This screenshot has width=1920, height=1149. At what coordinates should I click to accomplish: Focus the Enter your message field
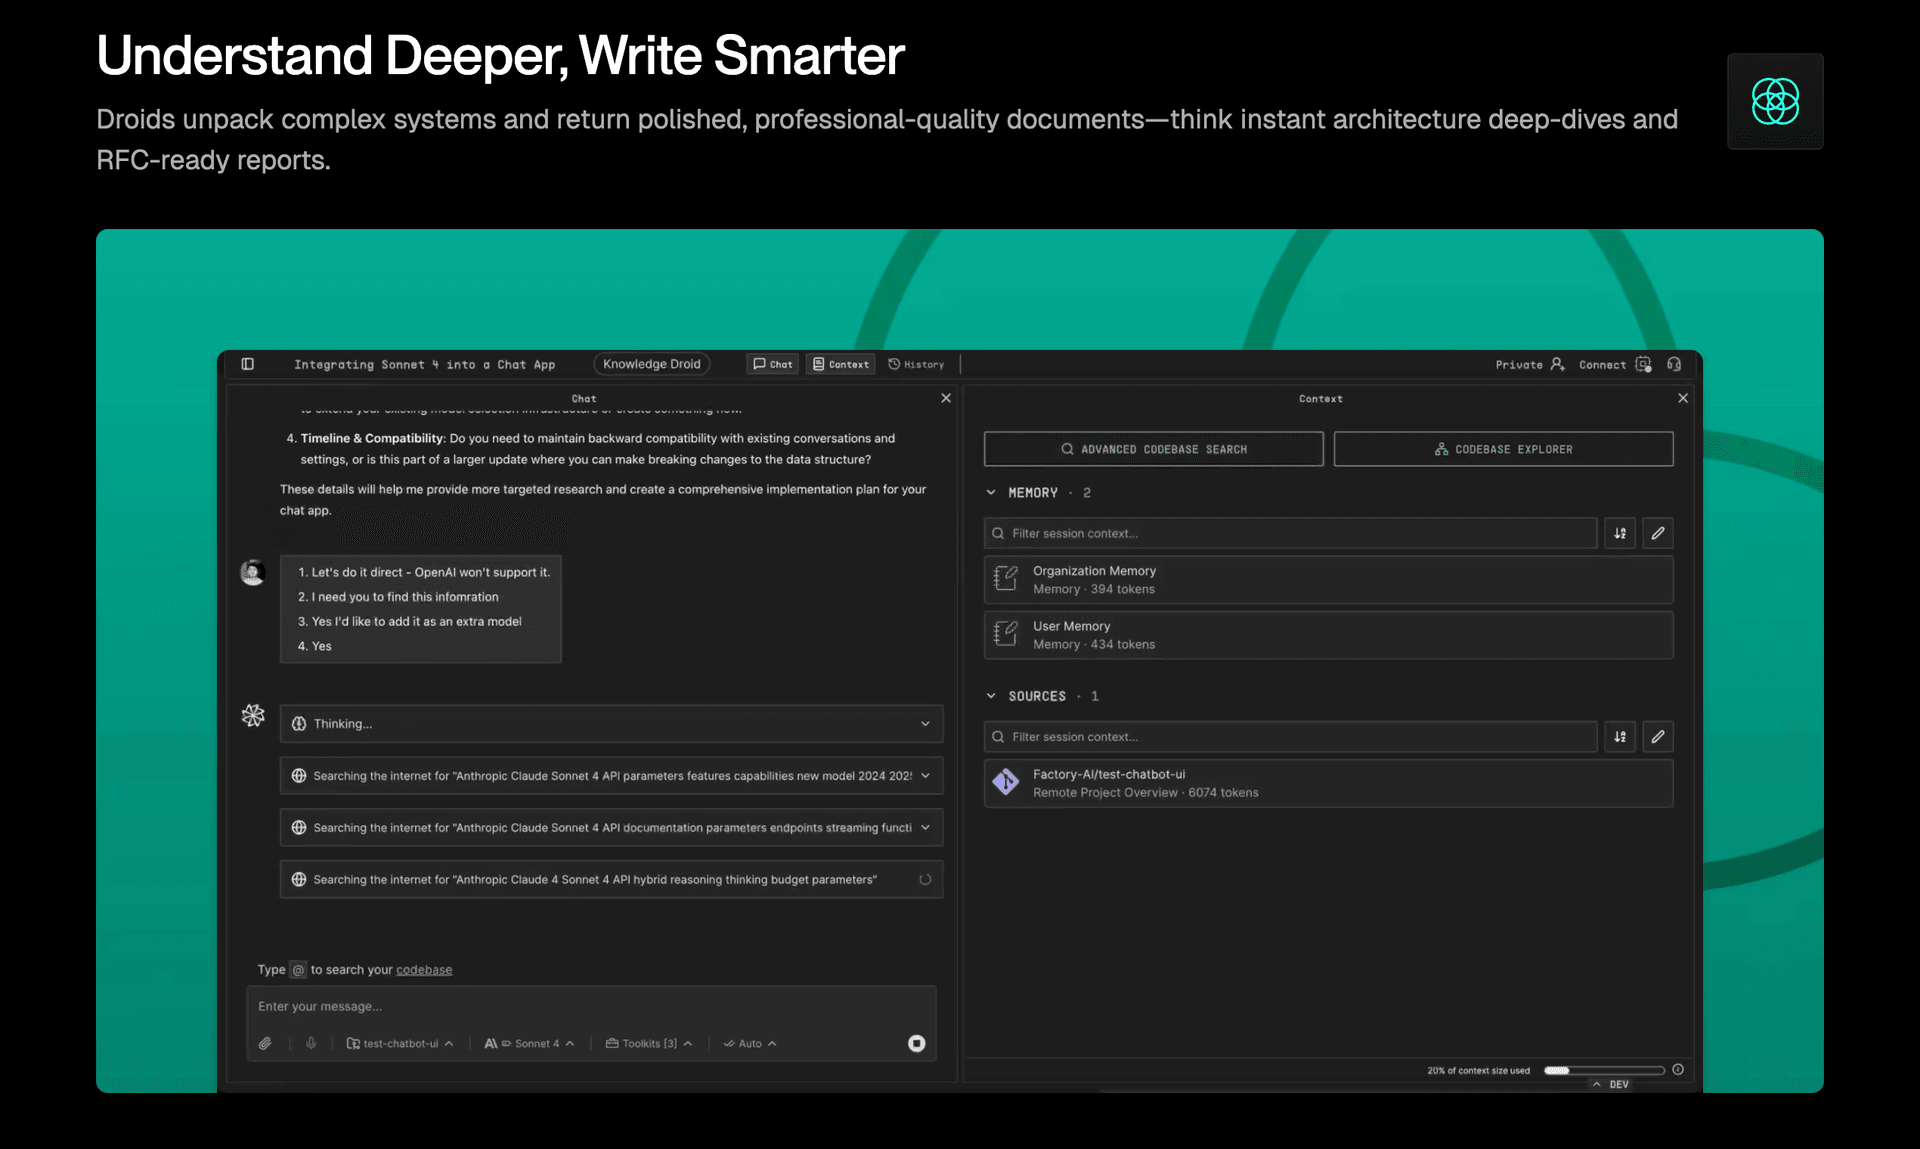click(x=591, y=1006)
